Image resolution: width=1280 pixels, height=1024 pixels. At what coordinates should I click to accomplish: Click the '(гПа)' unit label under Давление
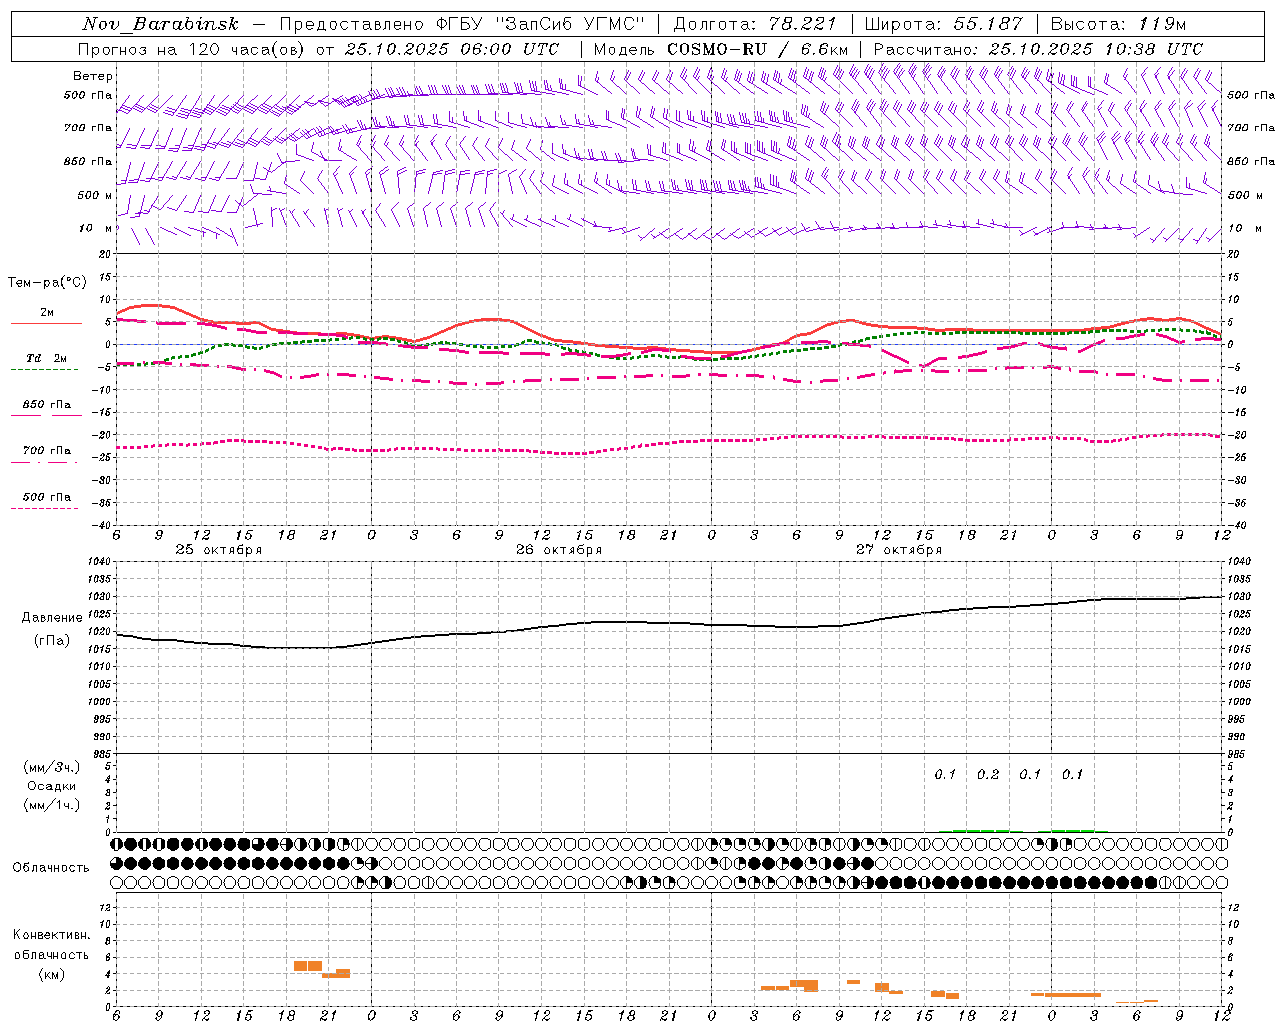(52, 640)
